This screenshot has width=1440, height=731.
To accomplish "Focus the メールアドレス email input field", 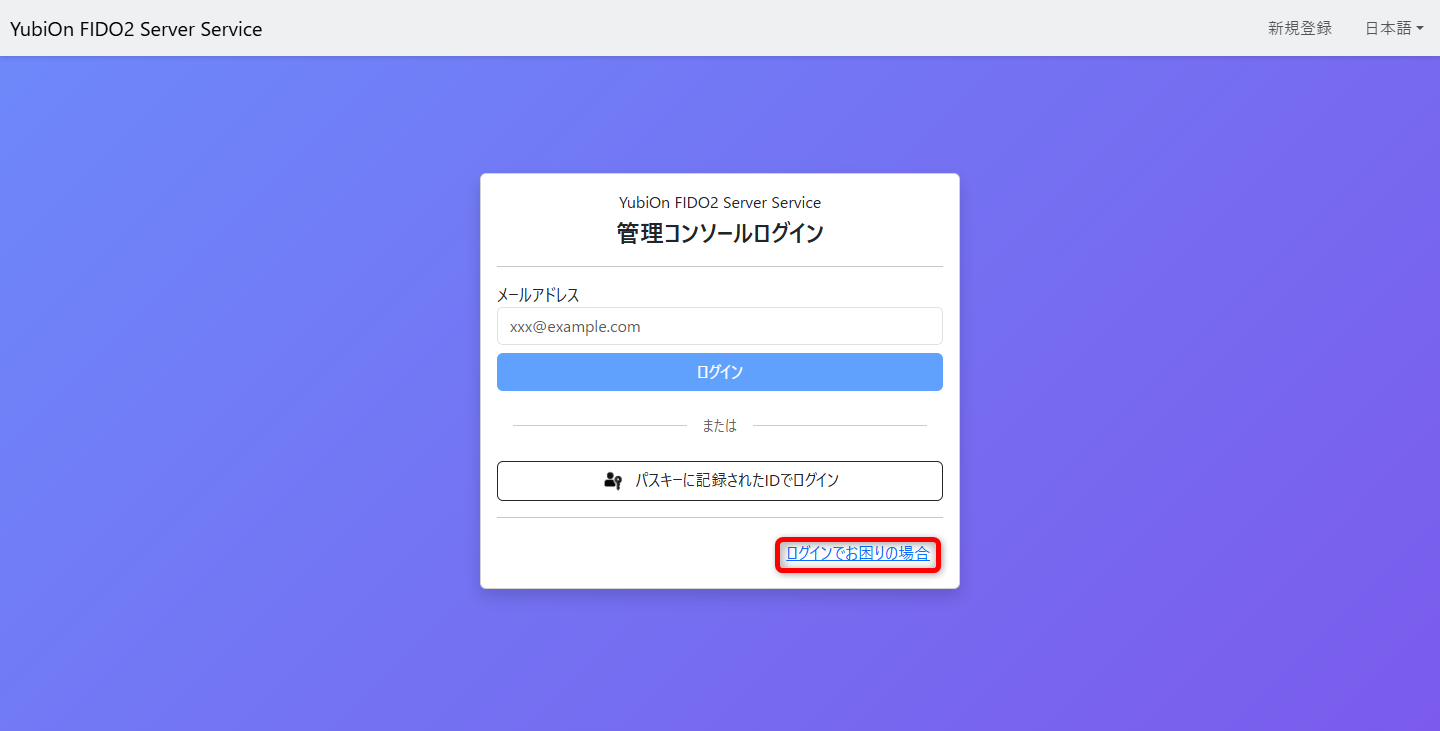I will pos(720,326).
